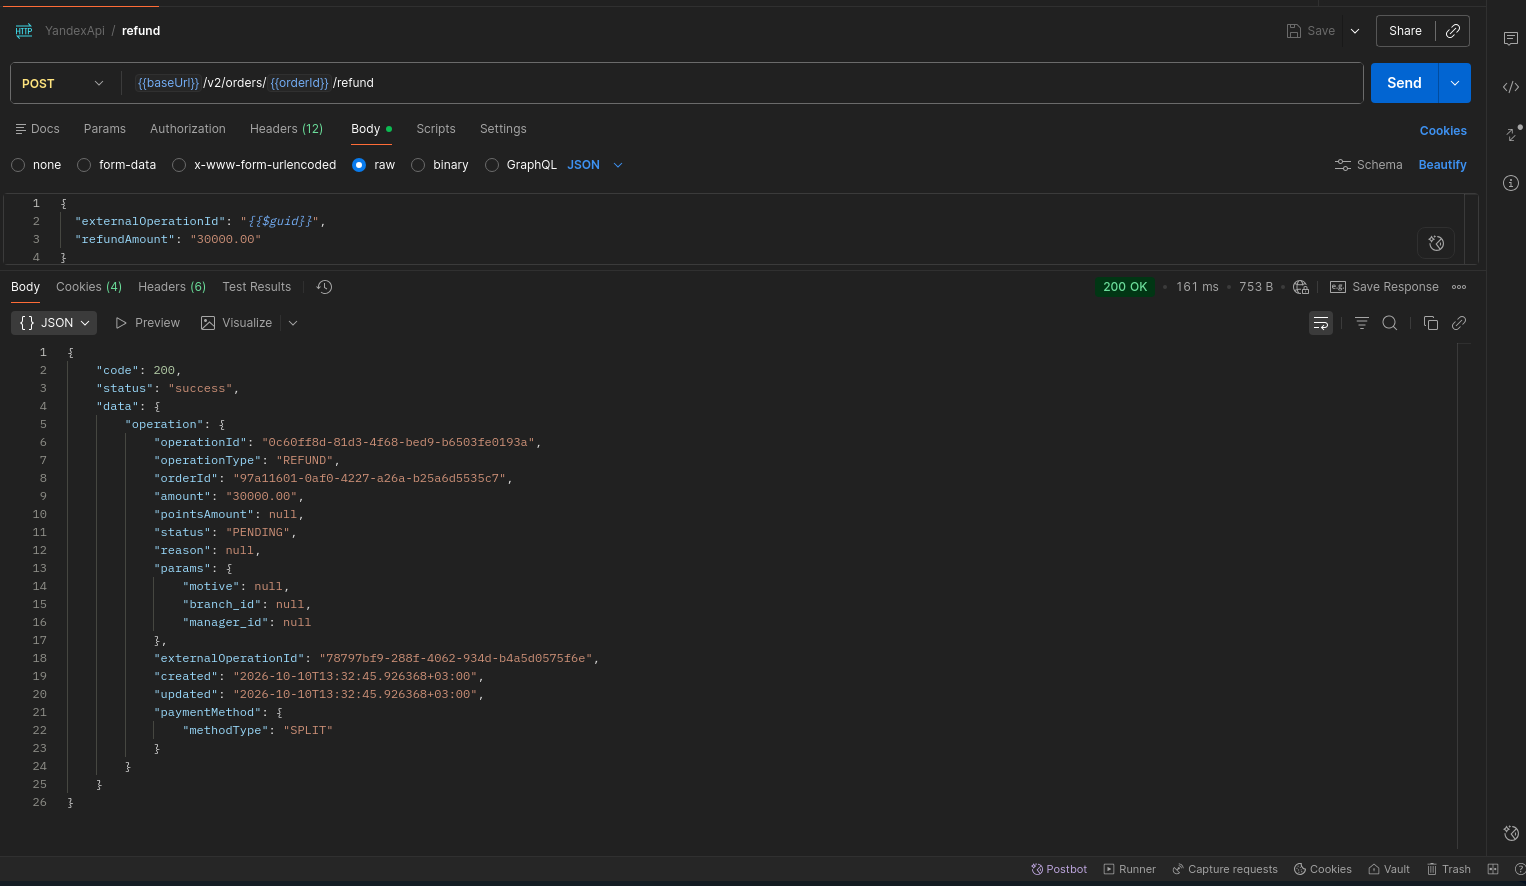Open the request Headers (12) tab
This screenshot has width=1526, height=886.
coord(286,129)
